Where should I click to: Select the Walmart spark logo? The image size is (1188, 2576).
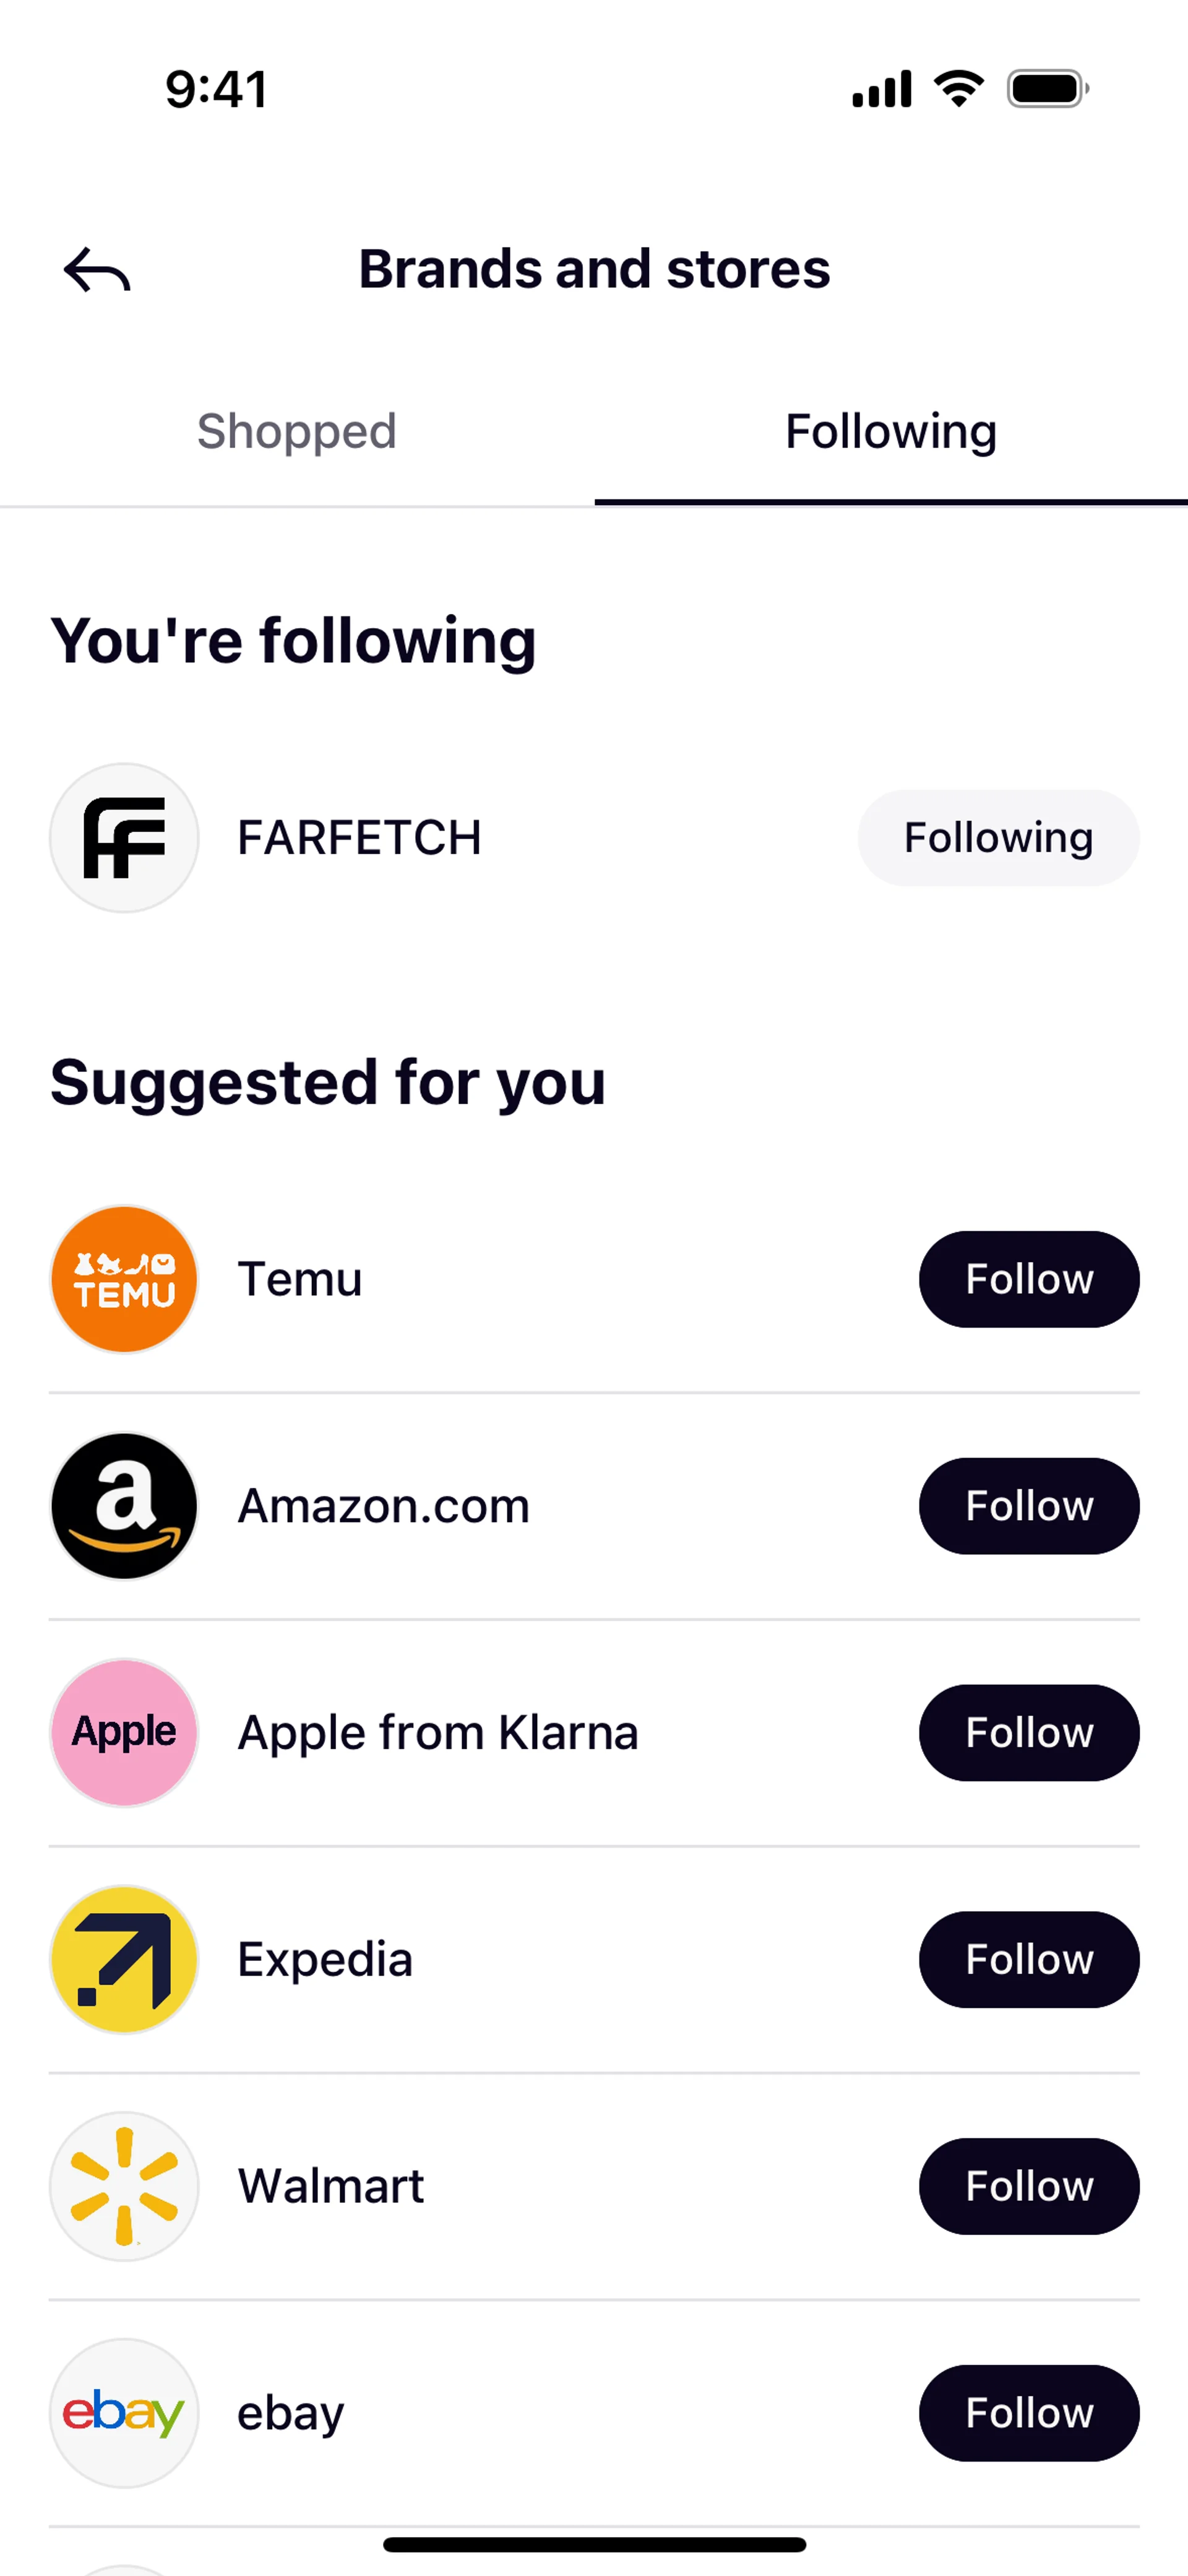(x=124, y=2186)
